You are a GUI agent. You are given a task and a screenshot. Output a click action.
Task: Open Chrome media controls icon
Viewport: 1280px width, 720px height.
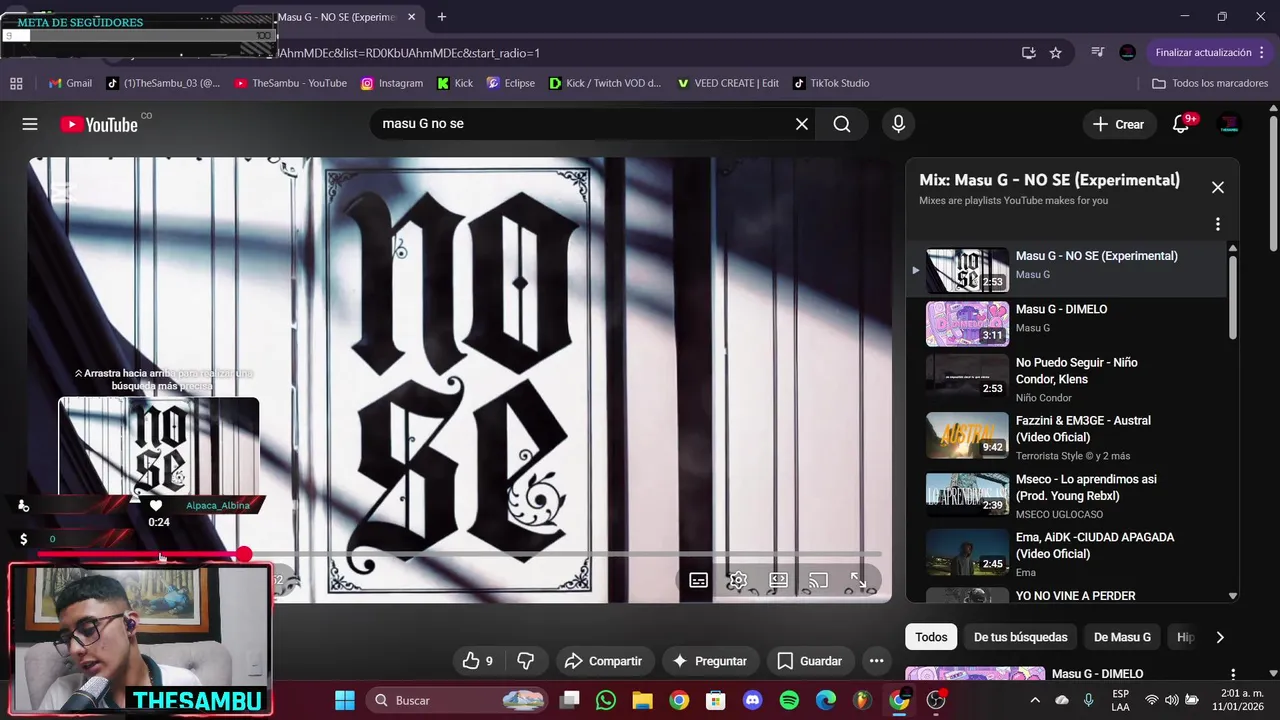coord(1098,53)
